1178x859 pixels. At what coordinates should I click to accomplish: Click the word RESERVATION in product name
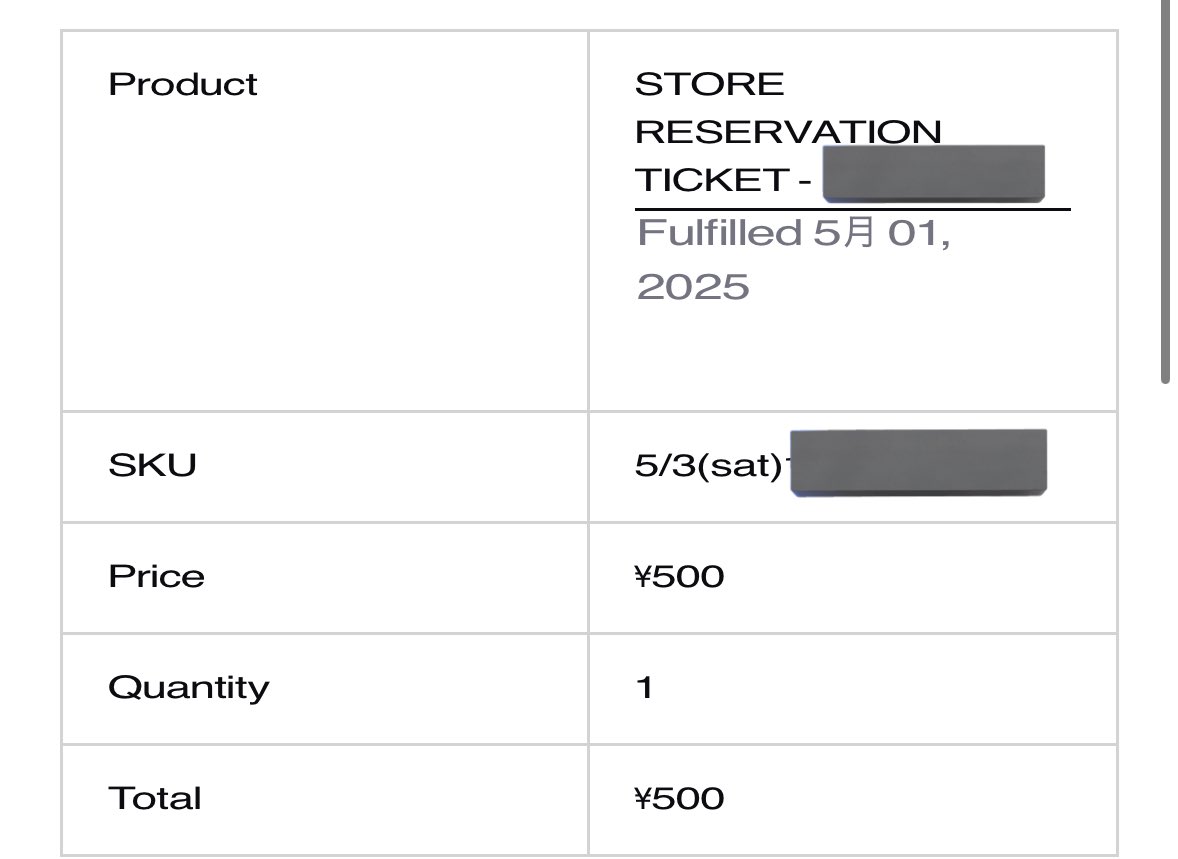click(787, 132)
